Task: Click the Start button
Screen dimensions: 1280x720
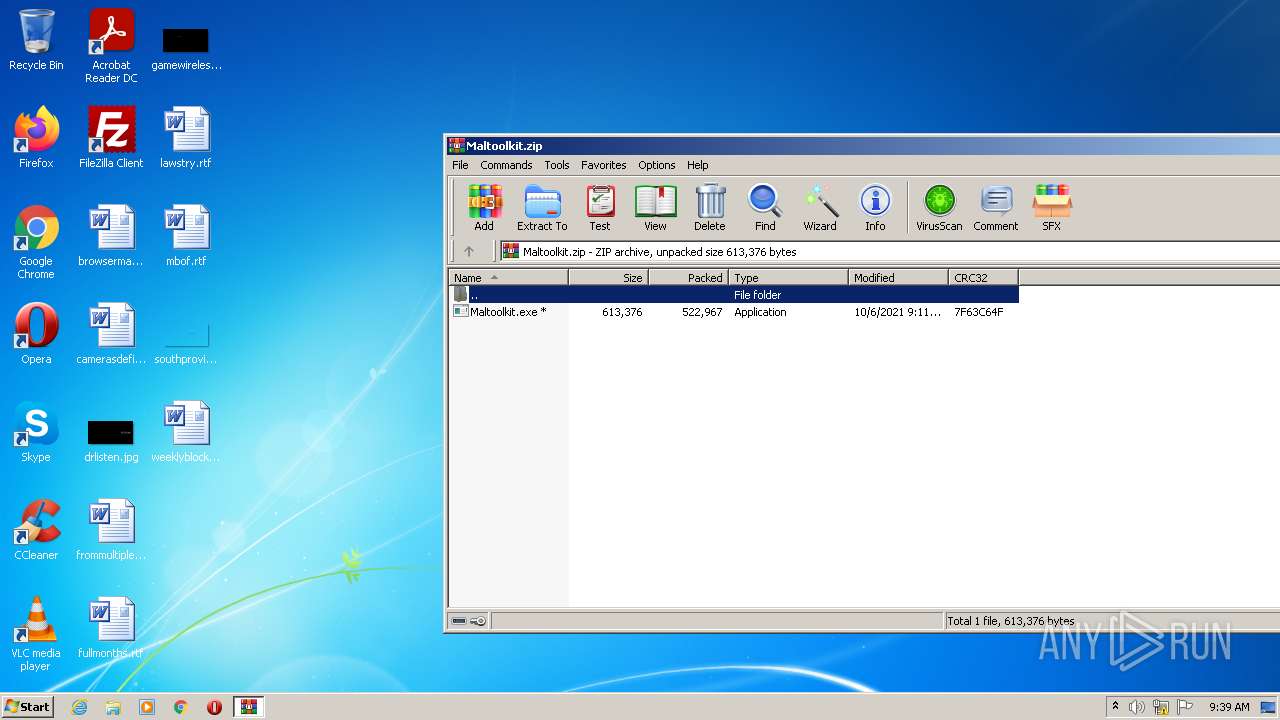Action: (x=27, y=706)
